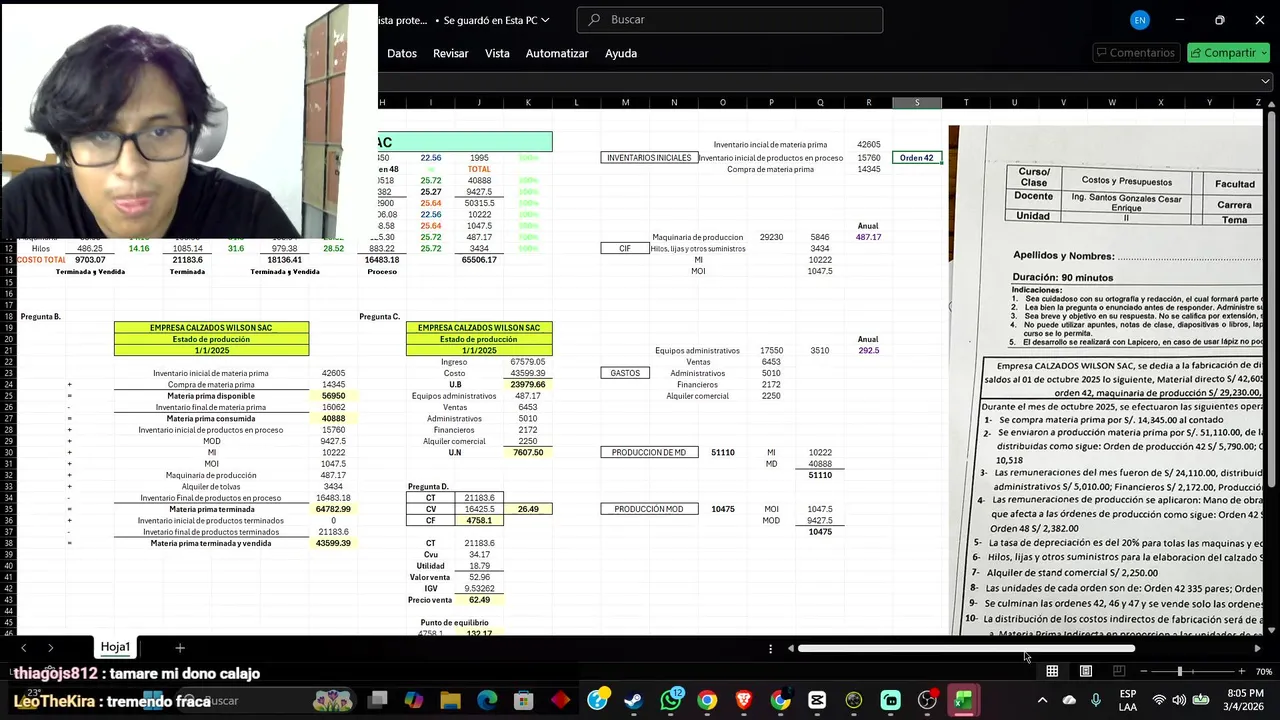Open Brave browser from the taskbar
This screenshot has height=720, width=1280.
(x=743, y=700)
